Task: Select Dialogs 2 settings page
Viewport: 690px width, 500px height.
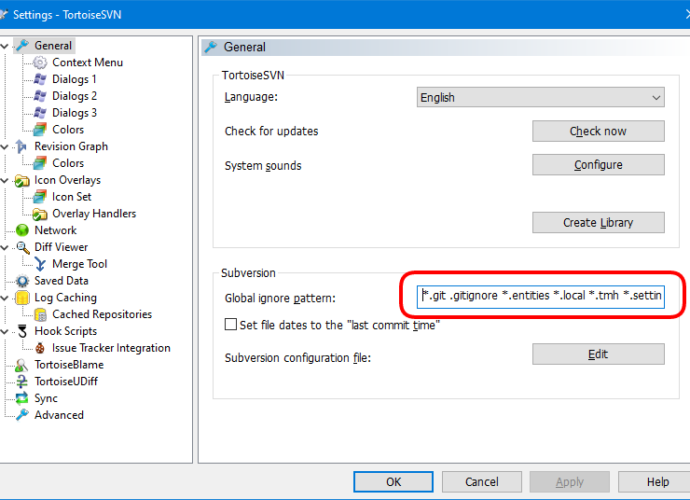Action: 74,96
